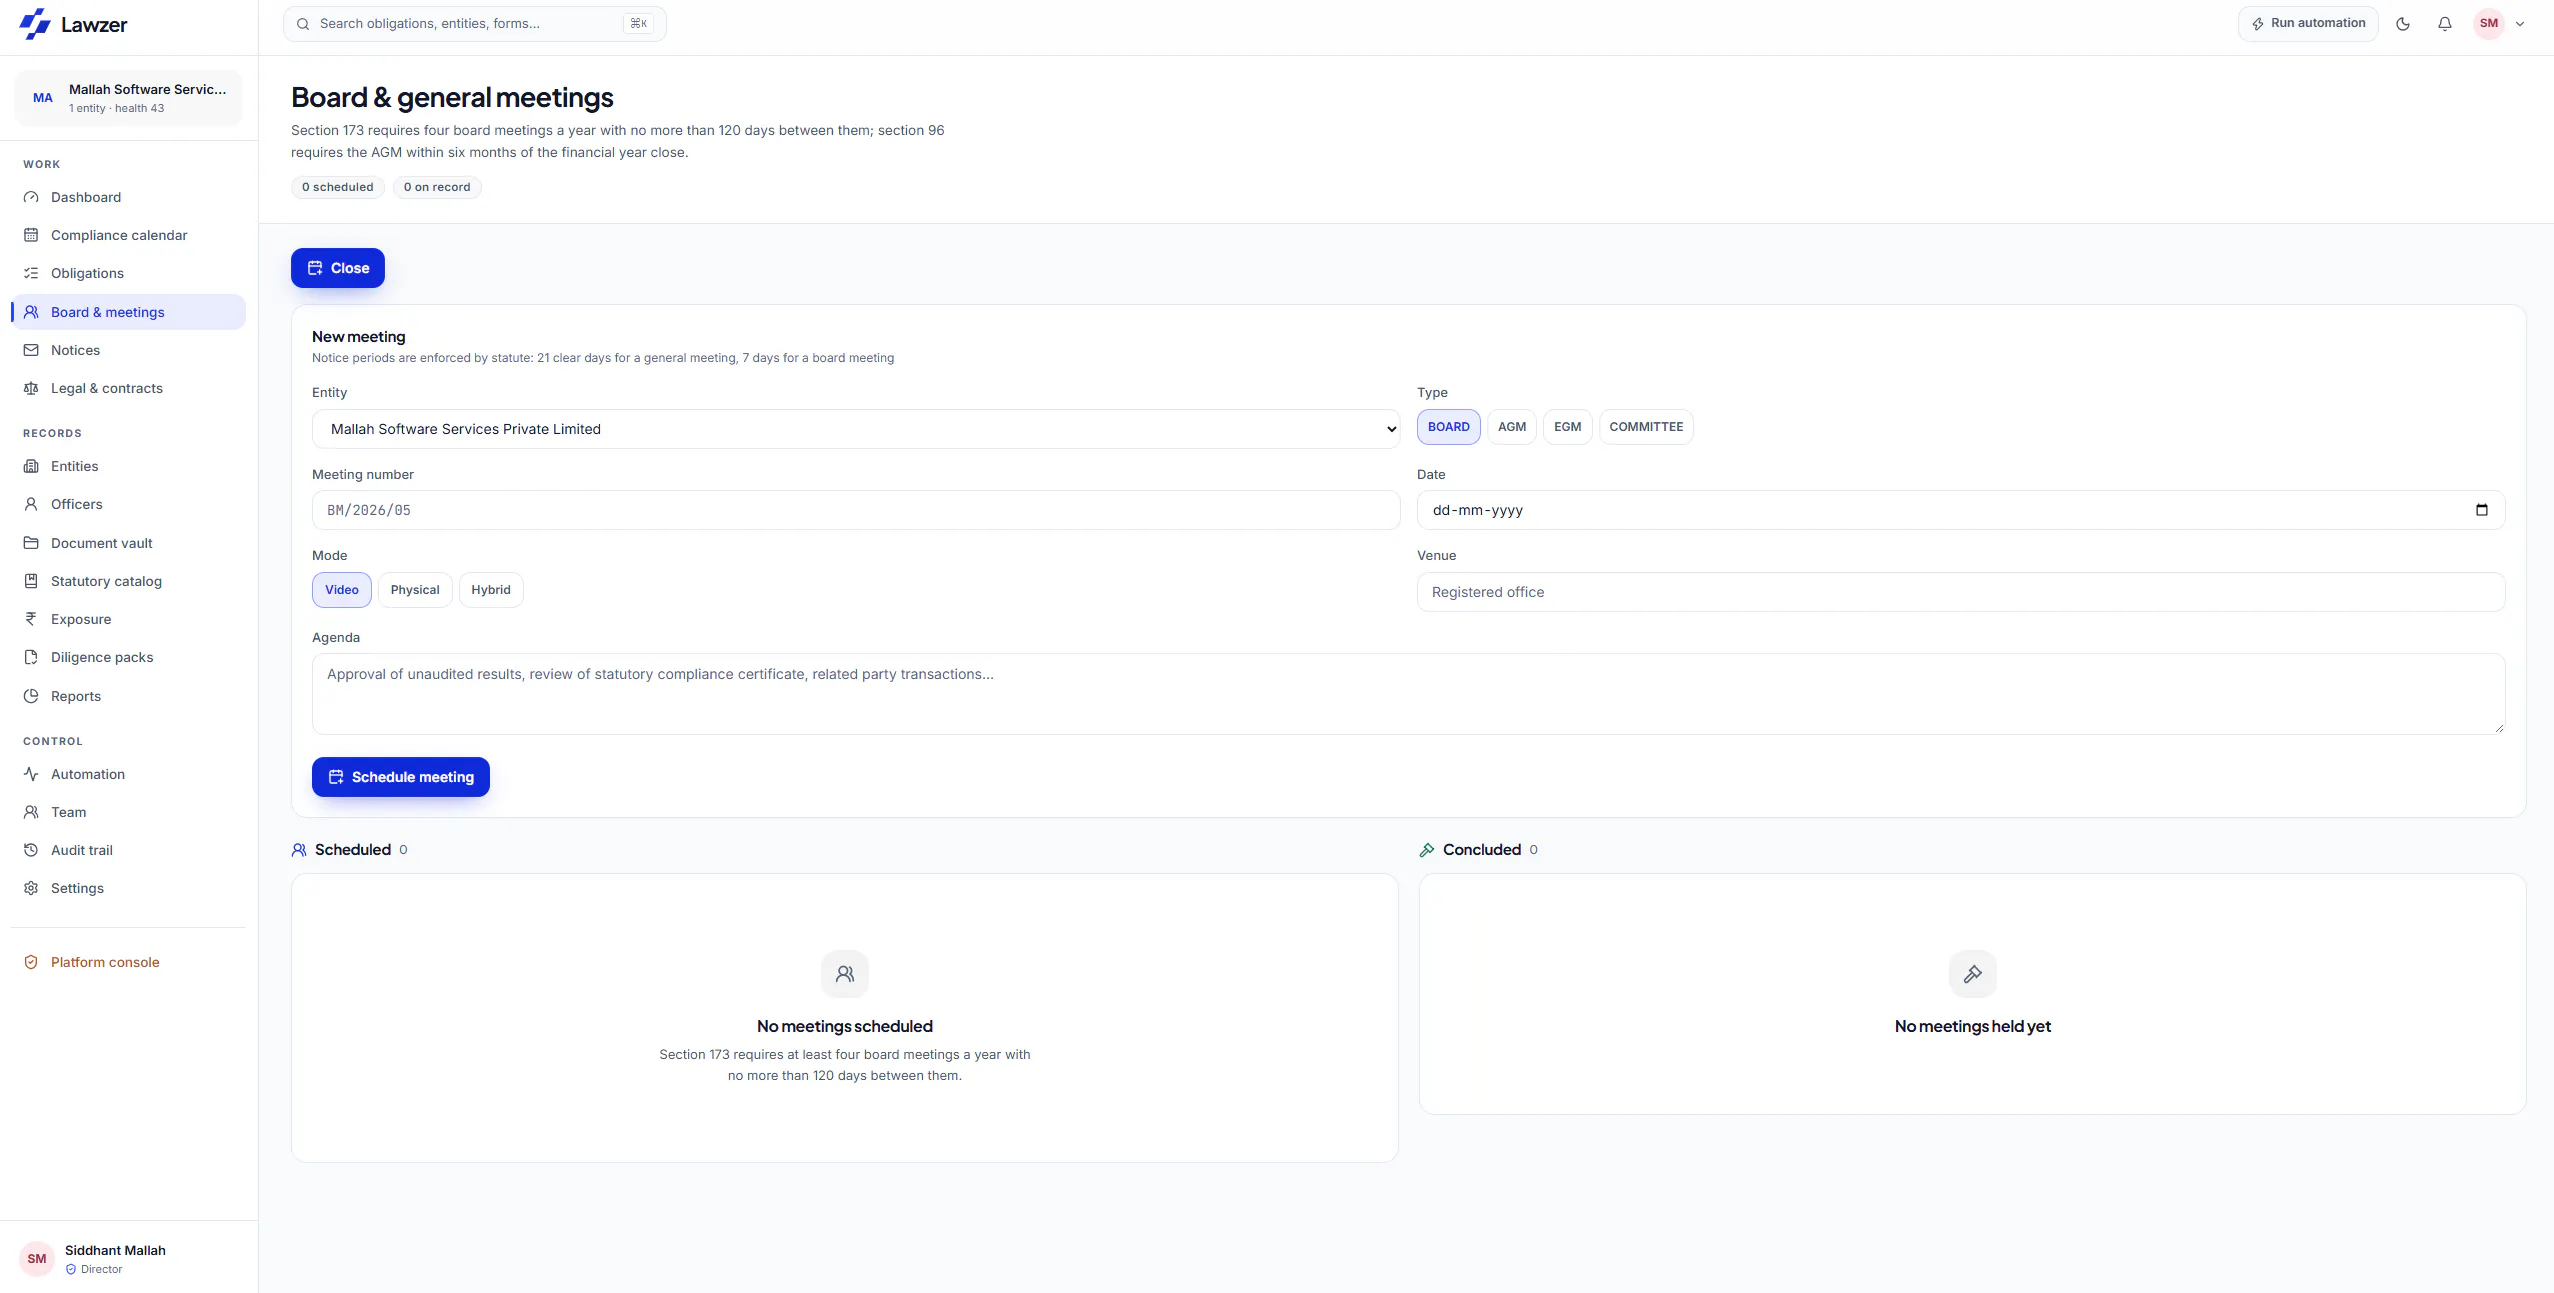Navigate to Diligence packs
The height and width of the screenshot is (1293, 2554).
point(128,657)
